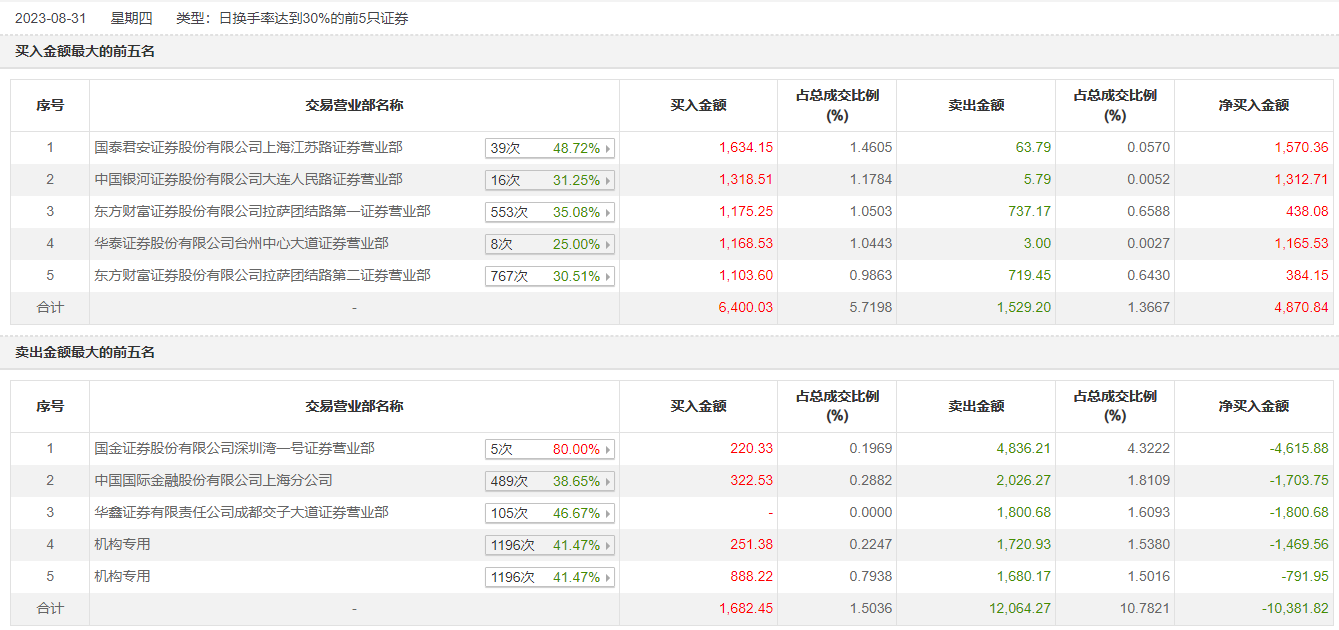Select ratio value 4.3222
The width and height of the screenshot is (1339, 630).
click(x=1149, y=449)
